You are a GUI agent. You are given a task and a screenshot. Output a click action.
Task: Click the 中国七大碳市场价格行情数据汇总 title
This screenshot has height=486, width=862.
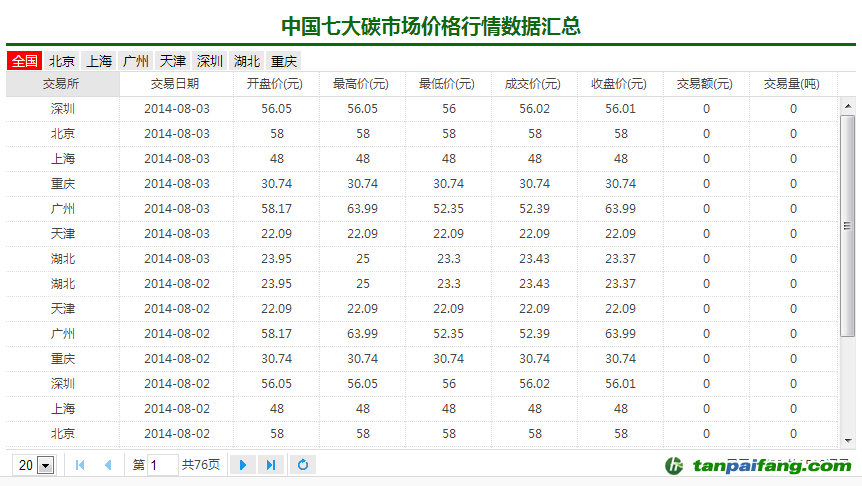pos(431,26)
